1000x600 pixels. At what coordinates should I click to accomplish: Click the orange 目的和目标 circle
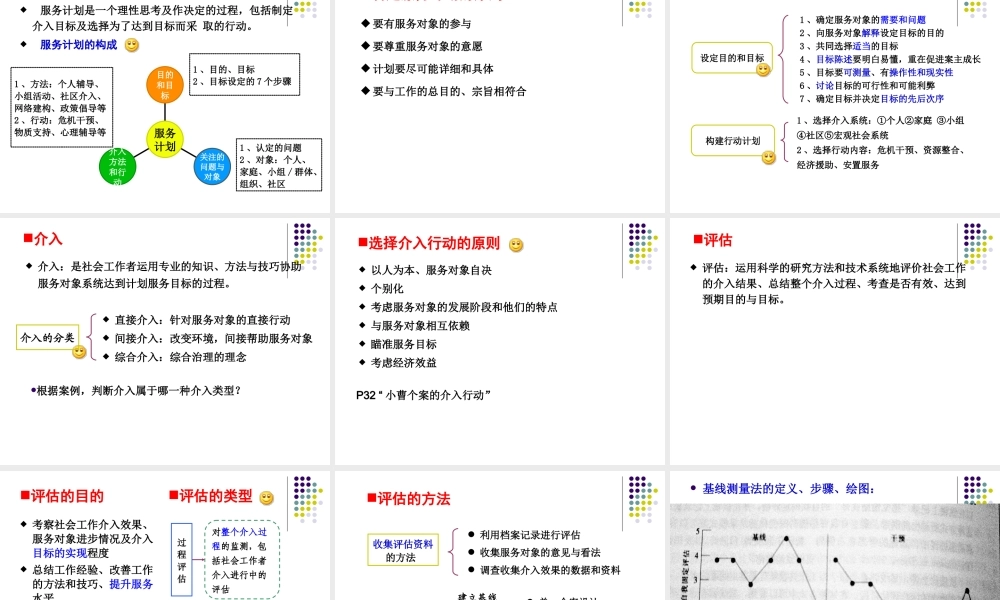164,83
